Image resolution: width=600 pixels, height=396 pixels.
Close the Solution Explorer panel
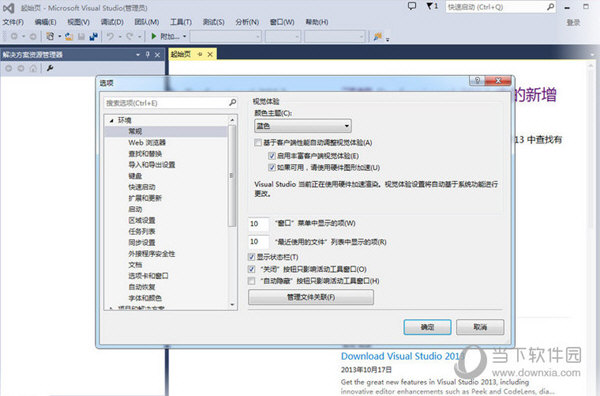click(157, 55)
